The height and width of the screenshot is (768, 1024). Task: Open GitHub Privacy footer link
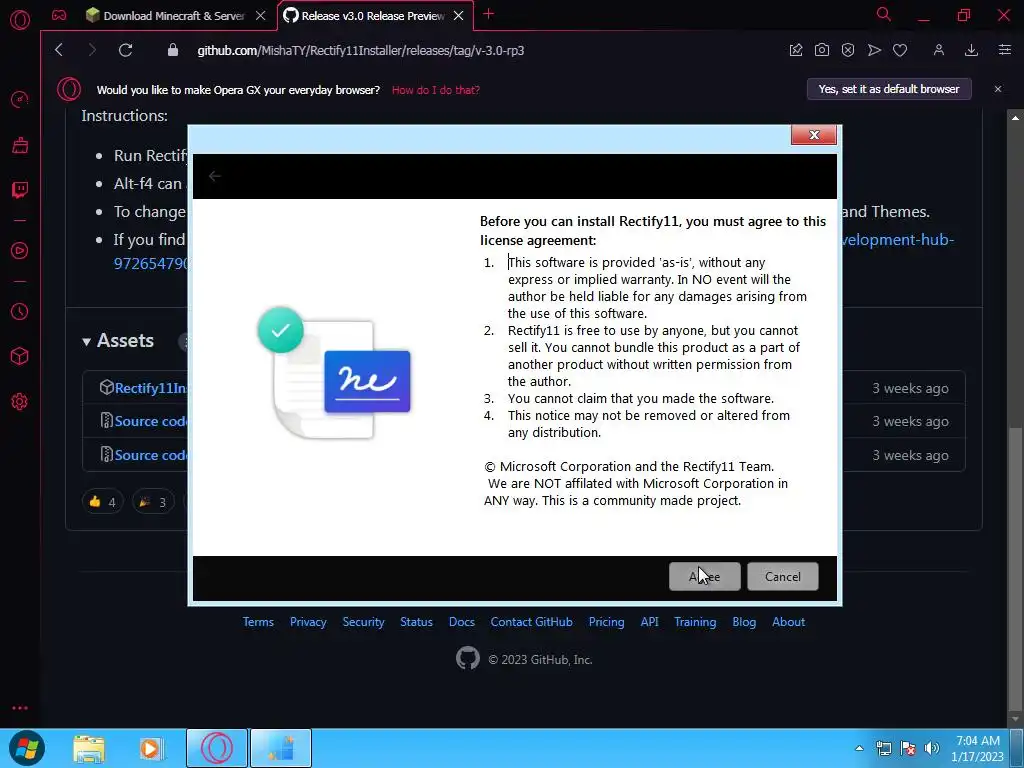308,622
